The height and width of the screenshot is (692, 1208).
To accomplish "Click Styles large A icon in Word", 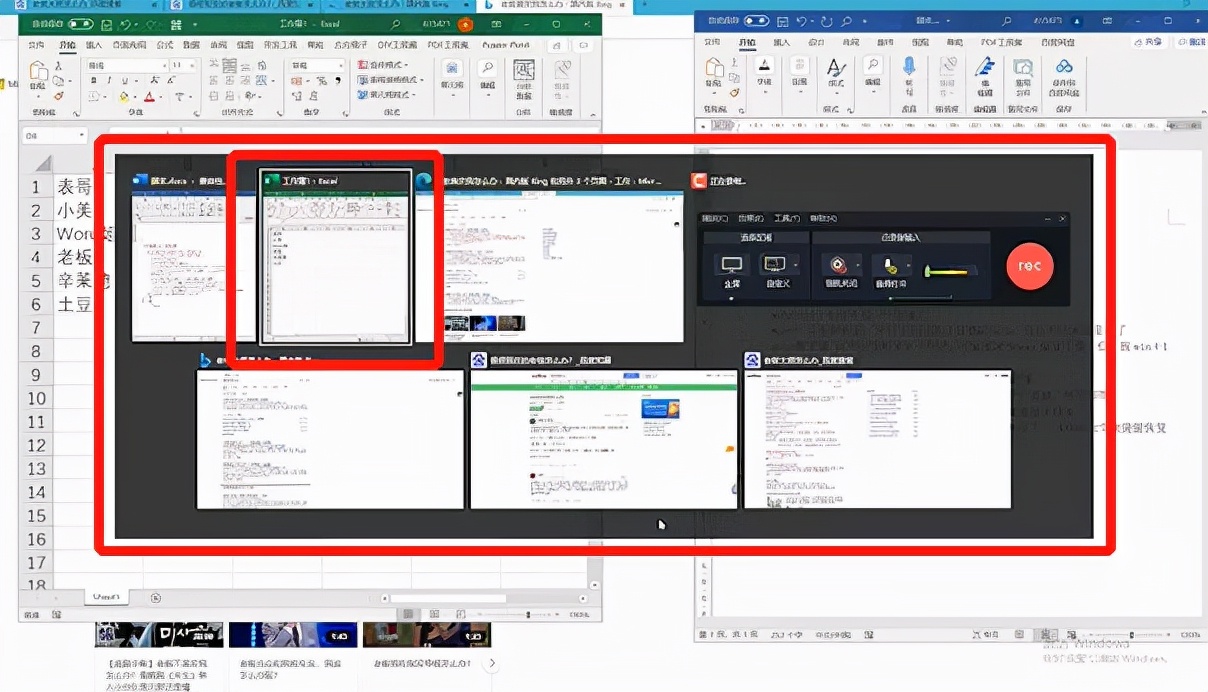I will click(x=836, y=67).
